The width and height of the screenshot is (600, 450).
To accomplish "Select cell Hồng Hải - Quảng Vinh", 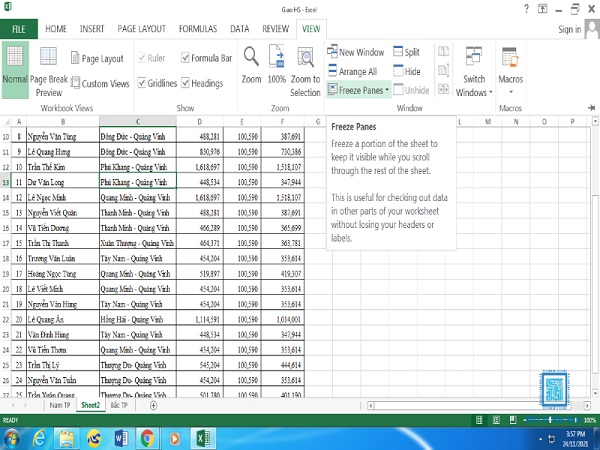I will (x=138, y=319).
